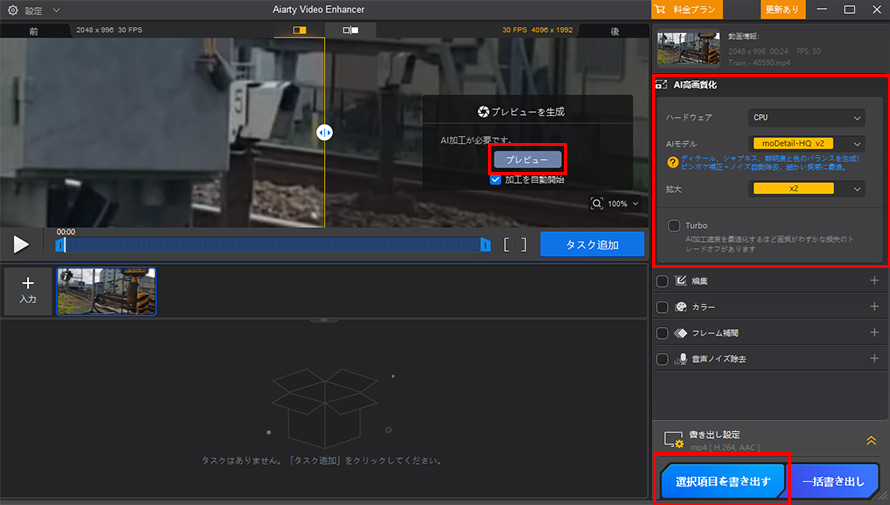This screenshot has width=890, height=505.
Task: Expand the 音声ノイズ除去 section plus
Action: (x=874, y=359)
